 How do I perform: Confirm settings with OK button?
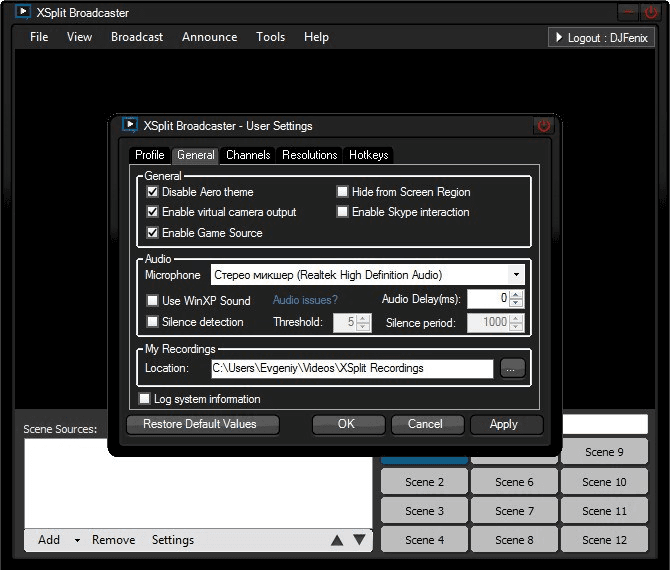click(348, 424)
